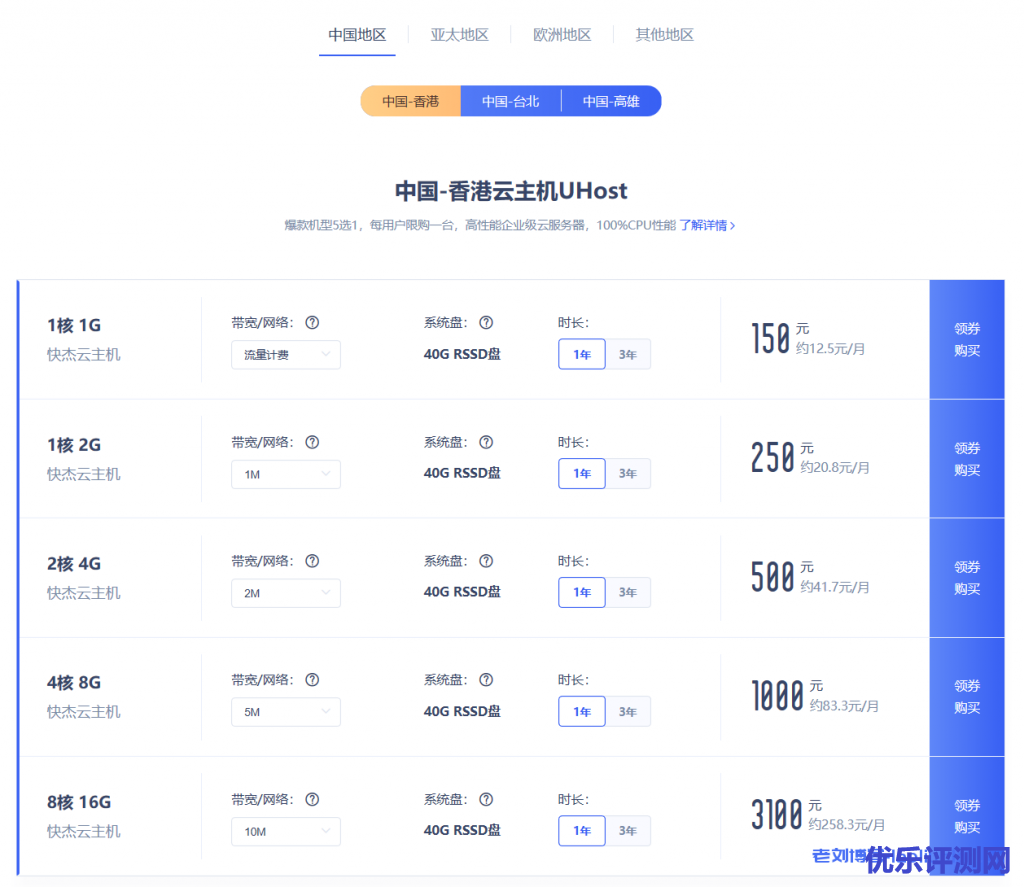Open the 流量计费 bandwidth dropdown

click(x=286, y=355)
